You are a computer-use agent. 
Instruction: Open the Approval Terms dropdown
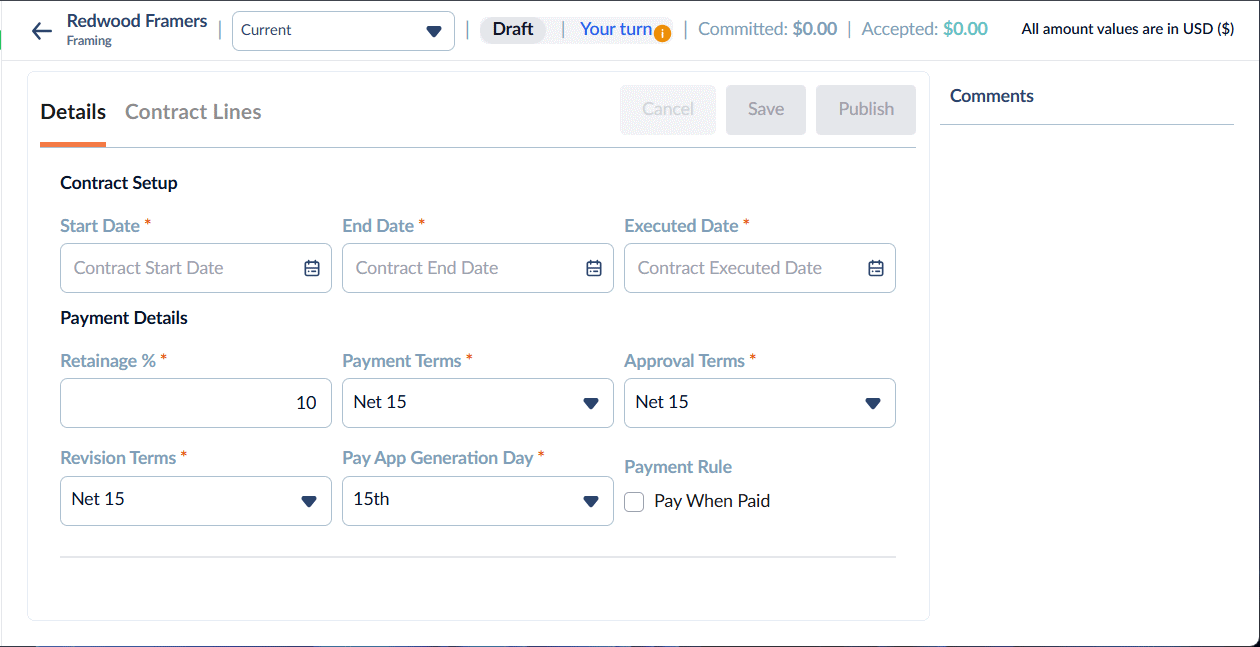click(760, 403)
